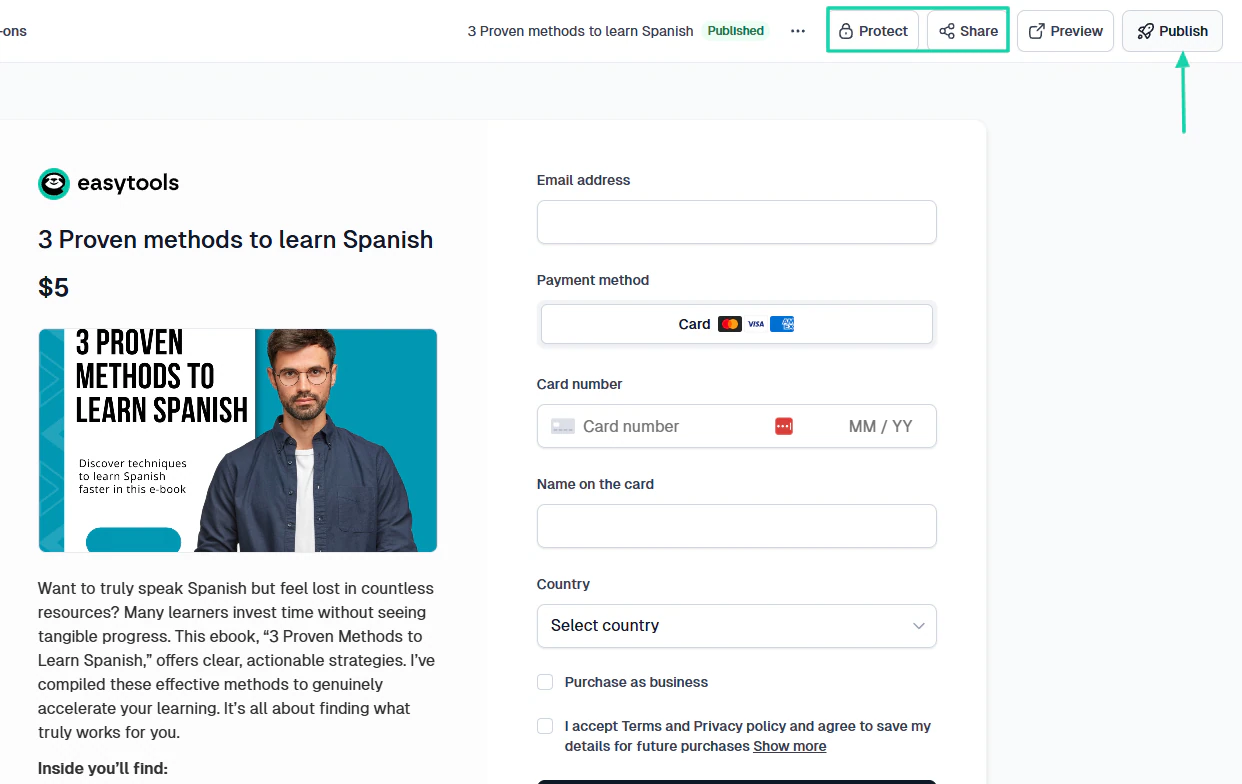This screenshot has width=1242, height=784.
Task: Click the easytools sloth logo
Action: coord(54,183)
